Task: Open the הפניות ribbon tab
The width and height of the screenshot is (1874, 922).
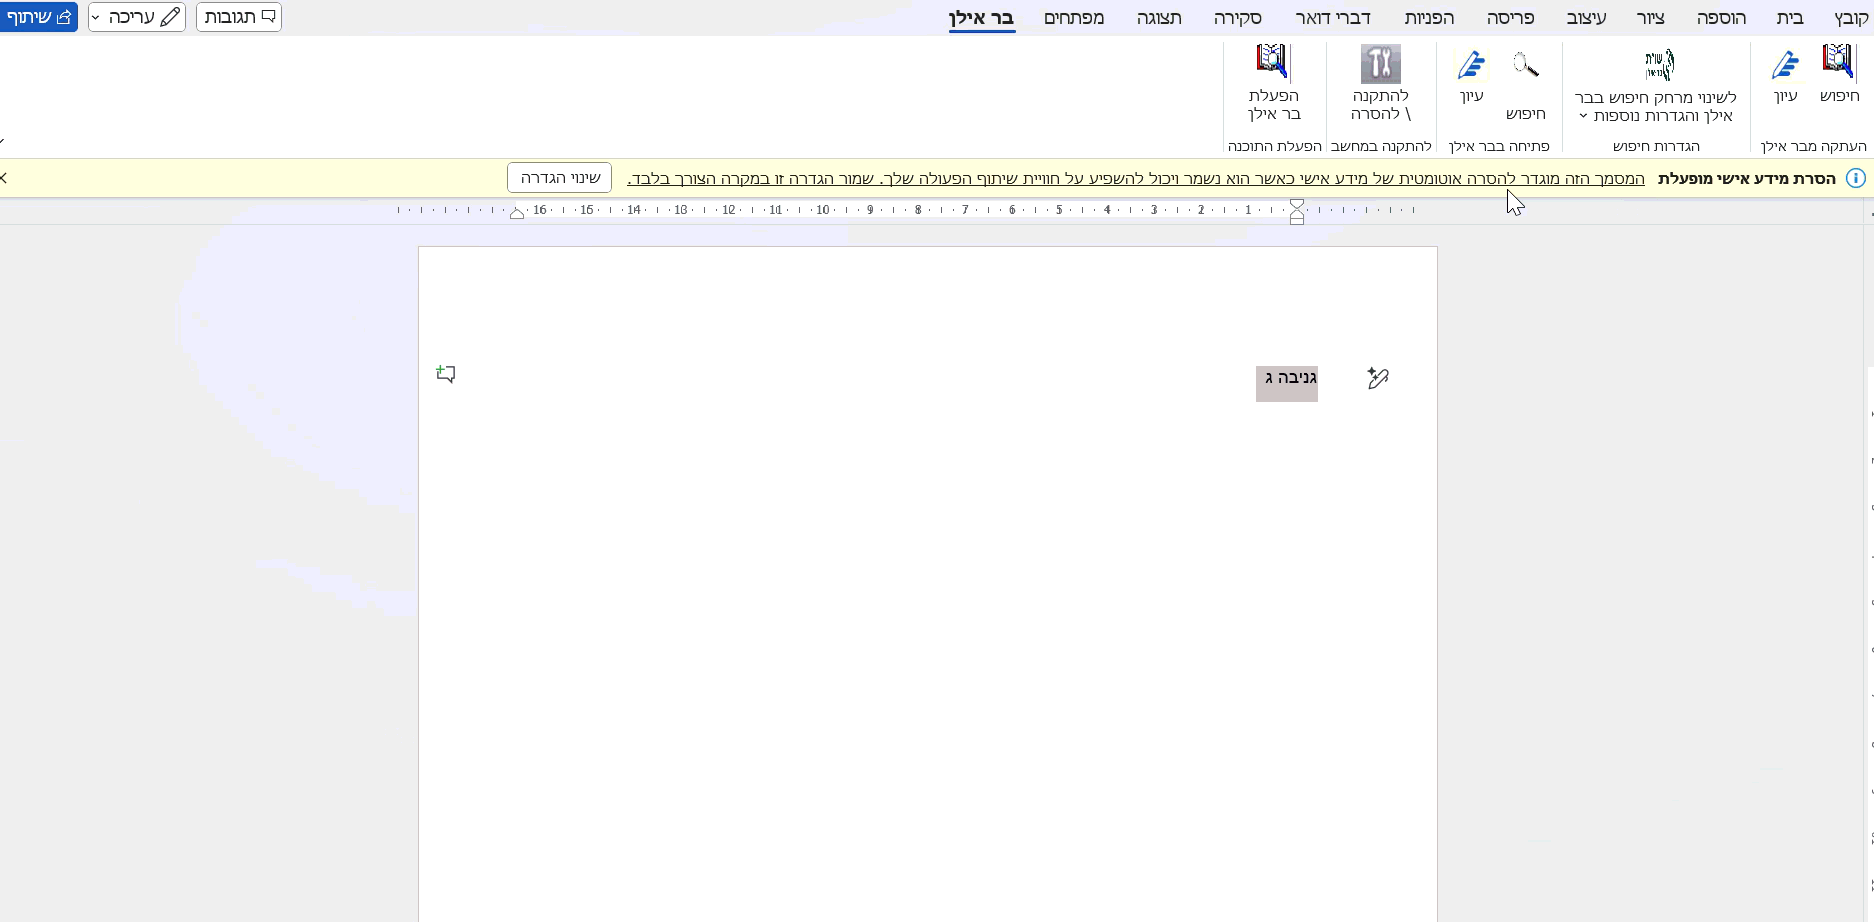Action: [1429, 18]
